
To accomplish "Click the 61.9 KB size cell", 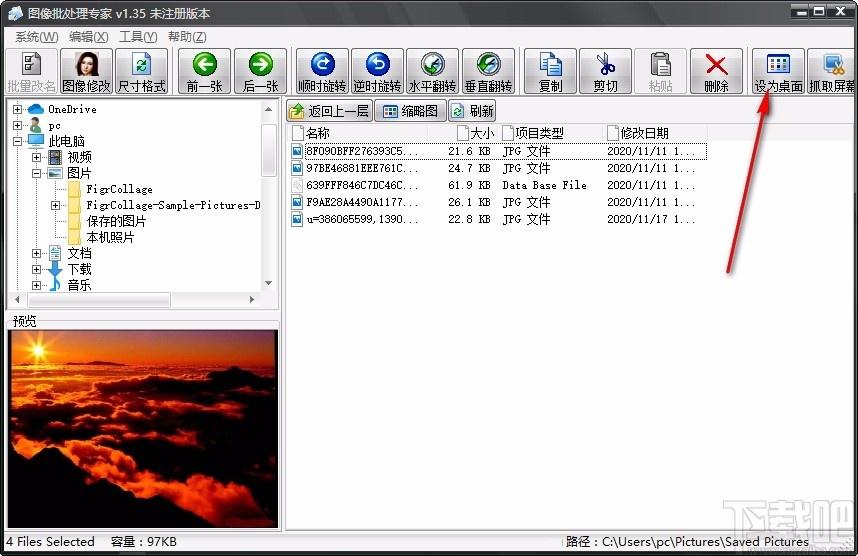I will coord(469,185).
